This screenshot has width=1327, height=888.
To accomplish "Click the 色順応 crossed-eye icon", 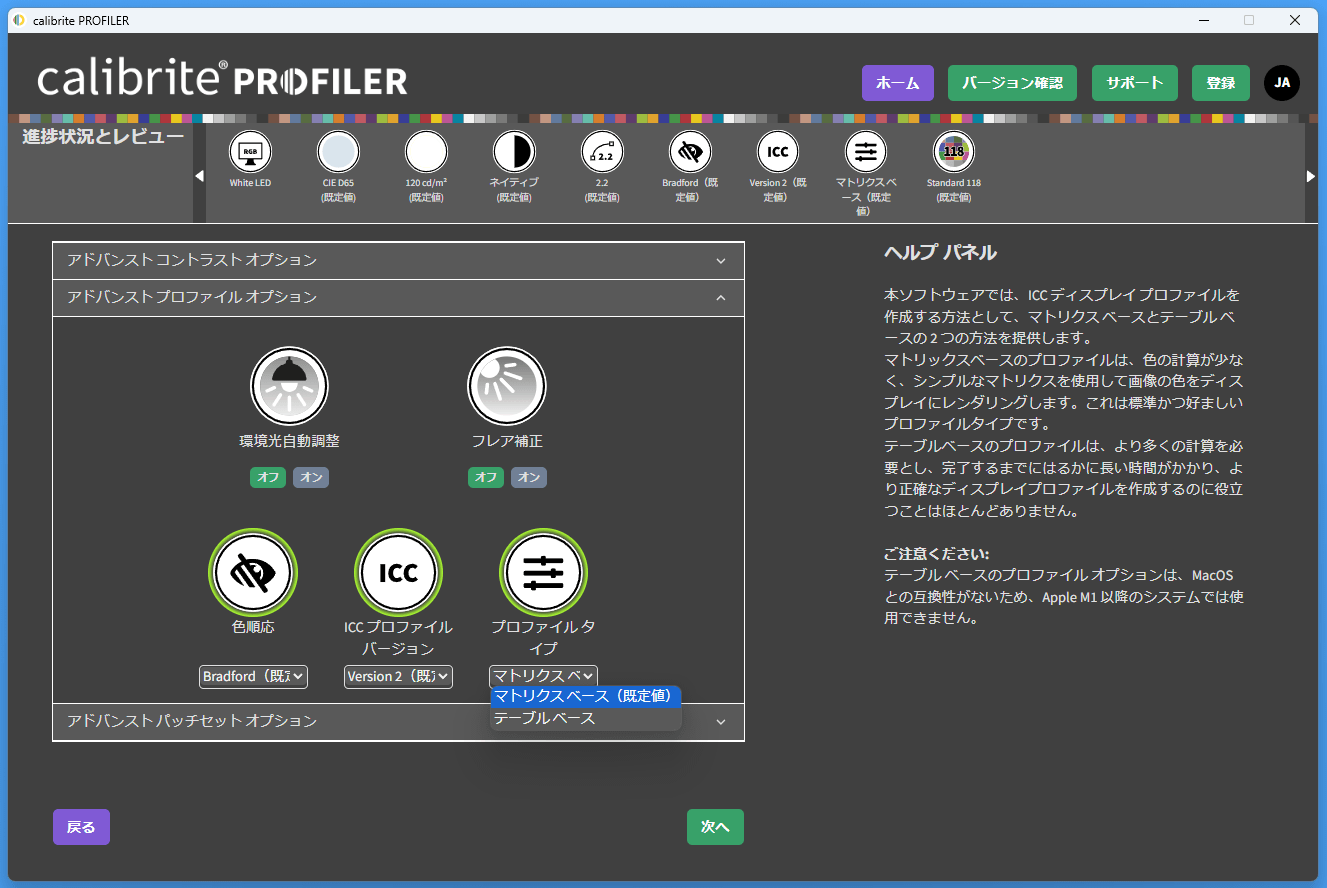I will [252, 572].
